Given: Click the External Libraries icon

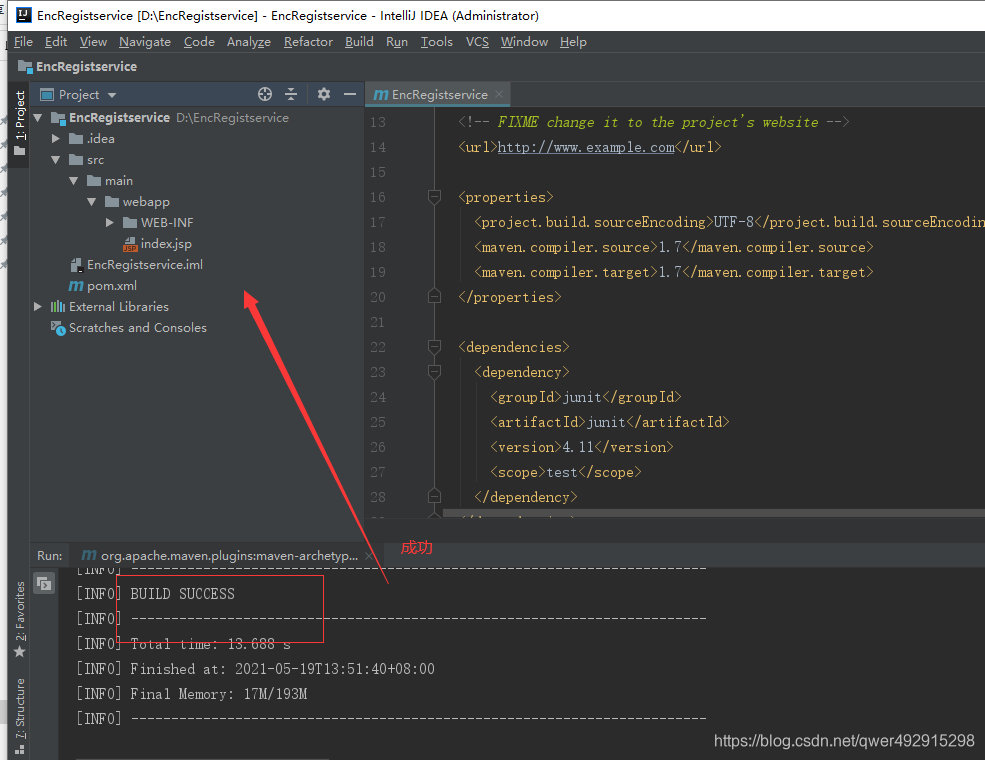Looking at the screenshot, I should [x=58, y=307].
